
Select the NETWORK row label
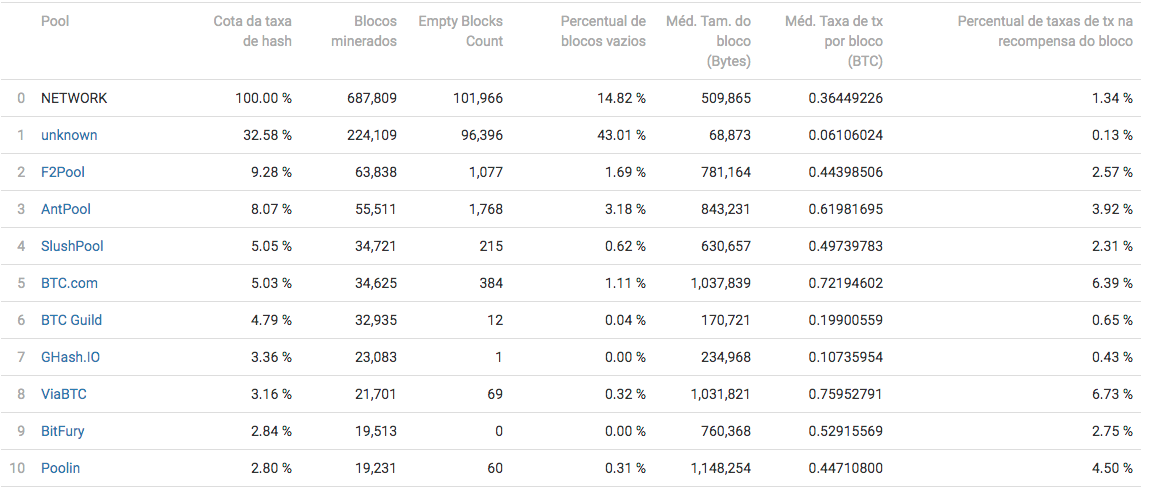coord(74,98)
